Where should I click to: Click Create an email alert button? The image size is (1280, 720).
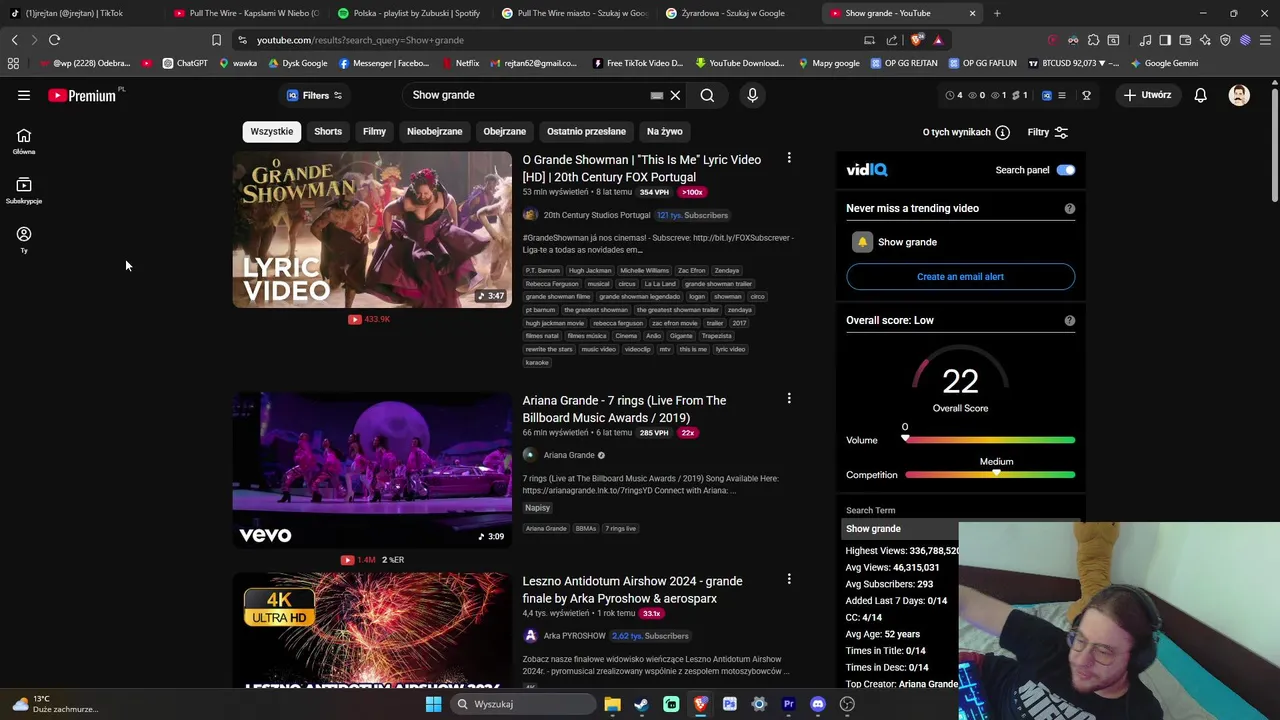point(960,277)
